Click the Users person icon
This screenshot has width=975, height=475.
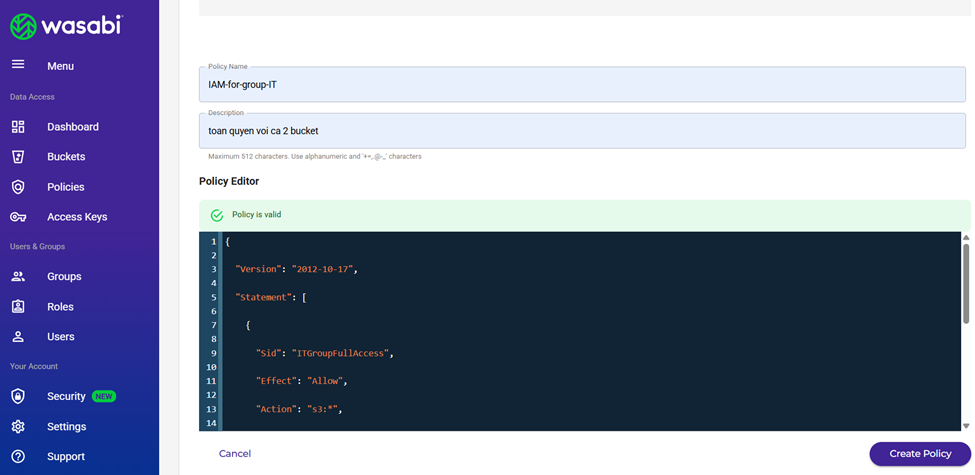tap(18, 337)
